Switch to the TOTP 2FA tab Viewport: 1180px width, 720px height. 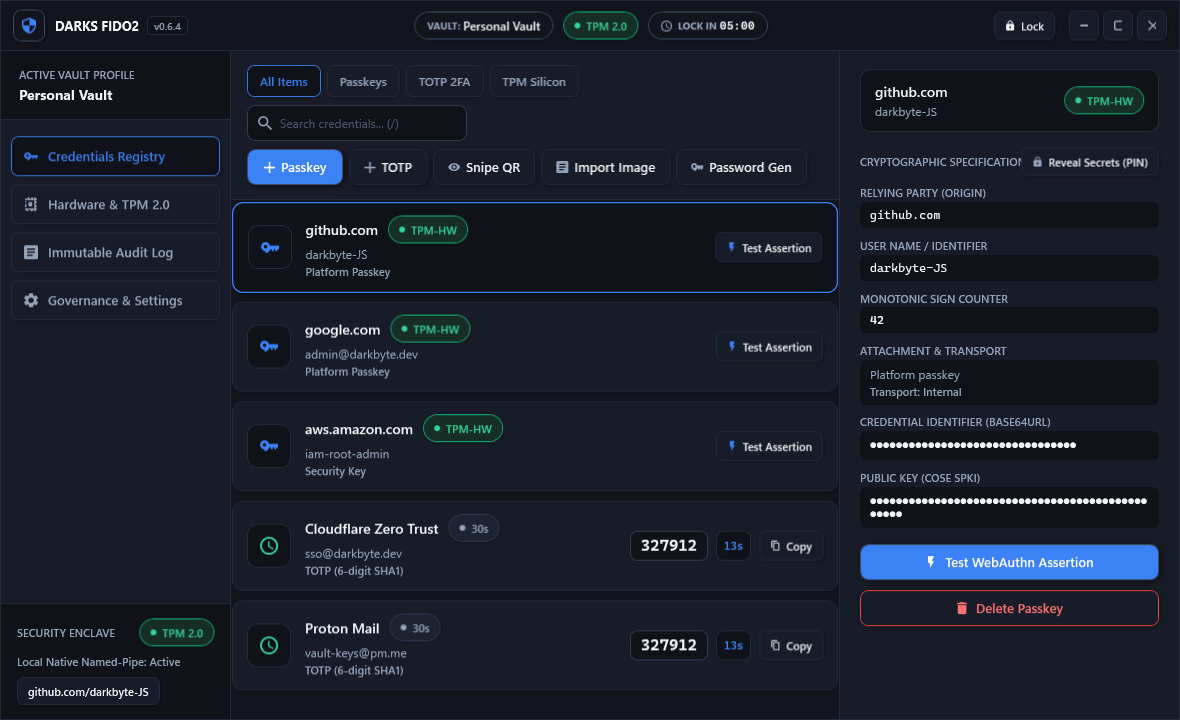(x=444, y=81)
